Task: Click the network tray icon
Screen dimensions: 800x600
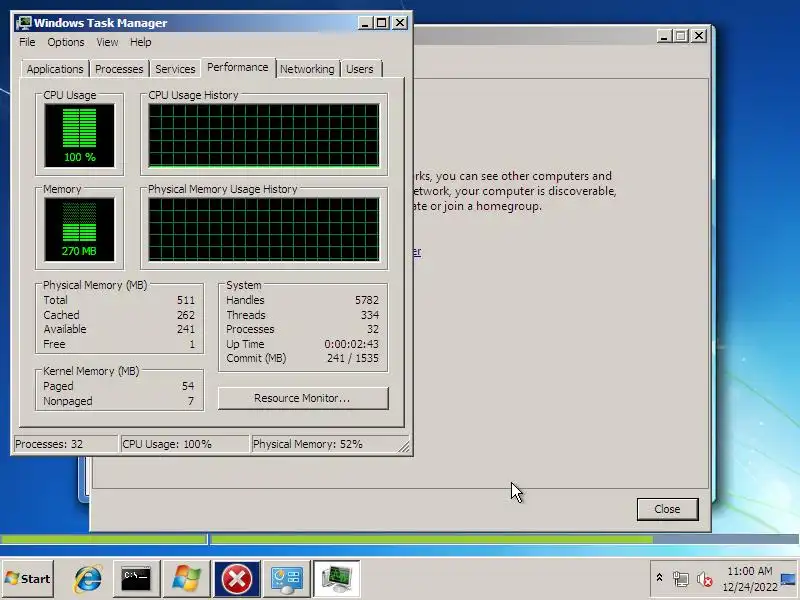Action: (680, 579)
